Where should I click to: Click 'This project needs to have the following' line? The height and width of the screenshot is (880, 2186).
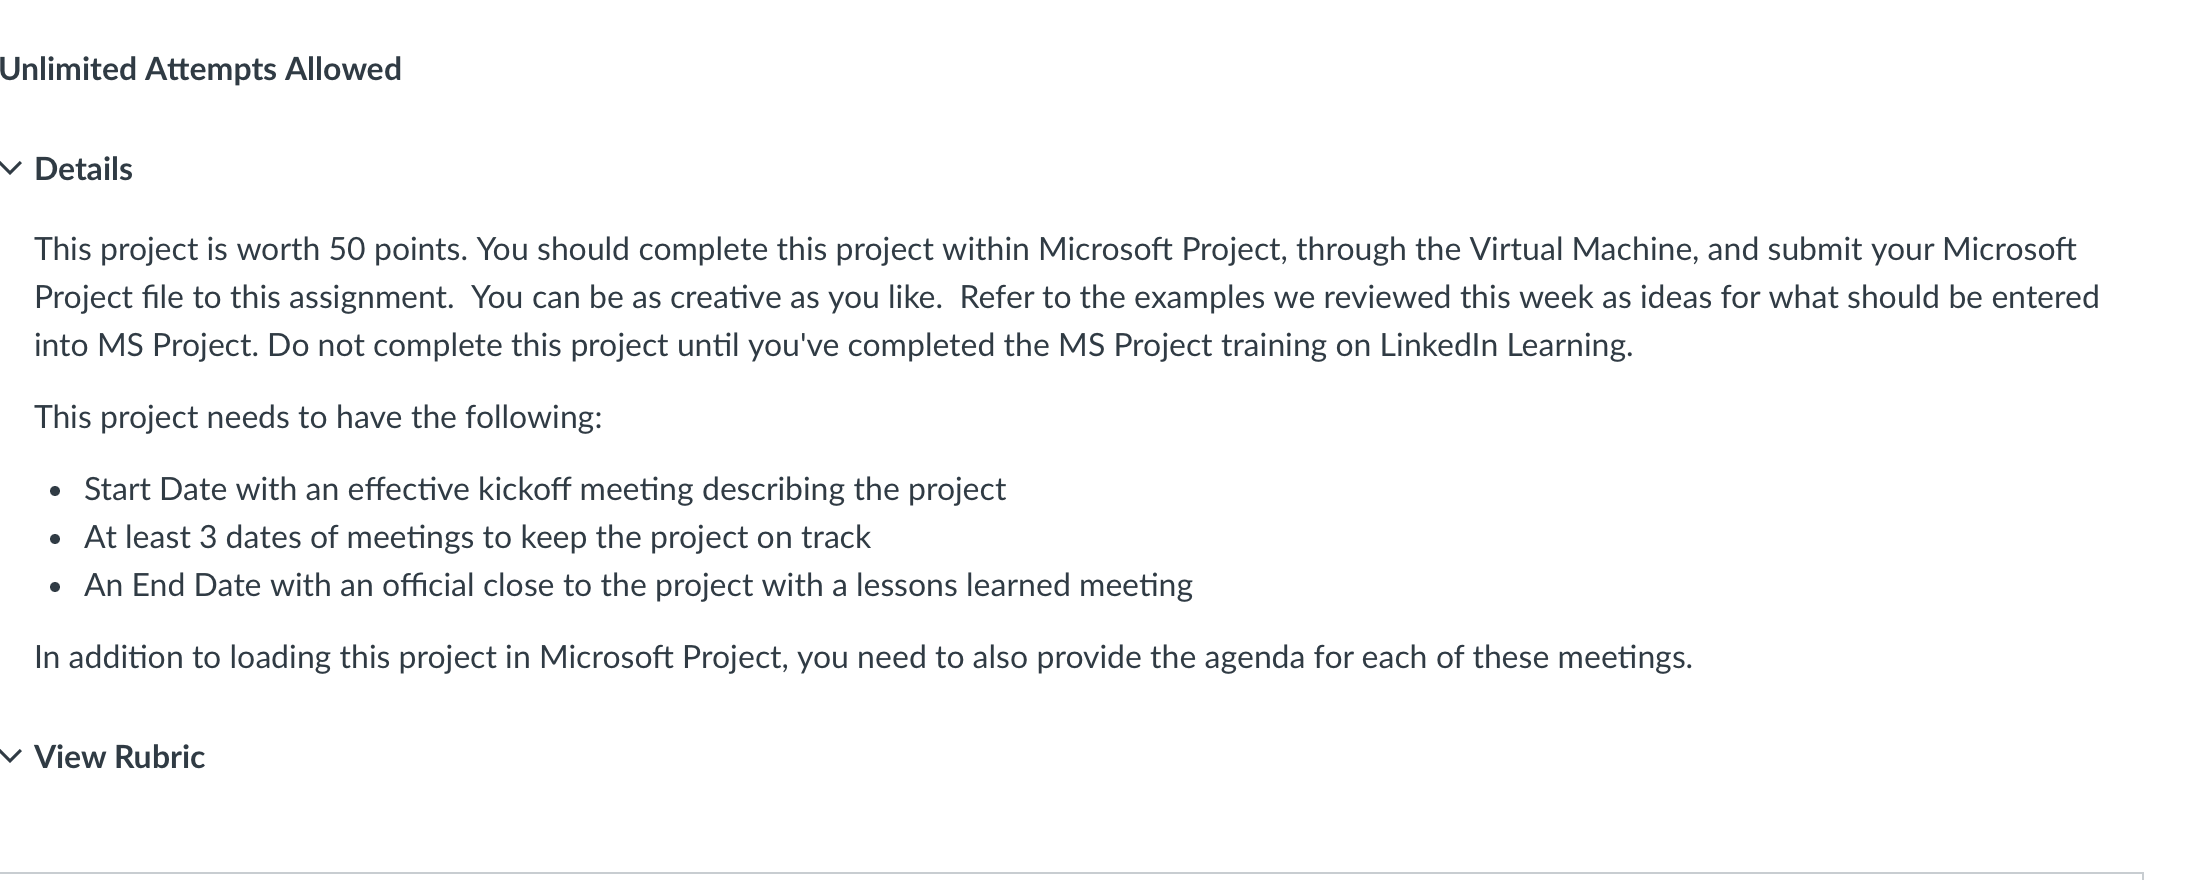click(318, 417)
